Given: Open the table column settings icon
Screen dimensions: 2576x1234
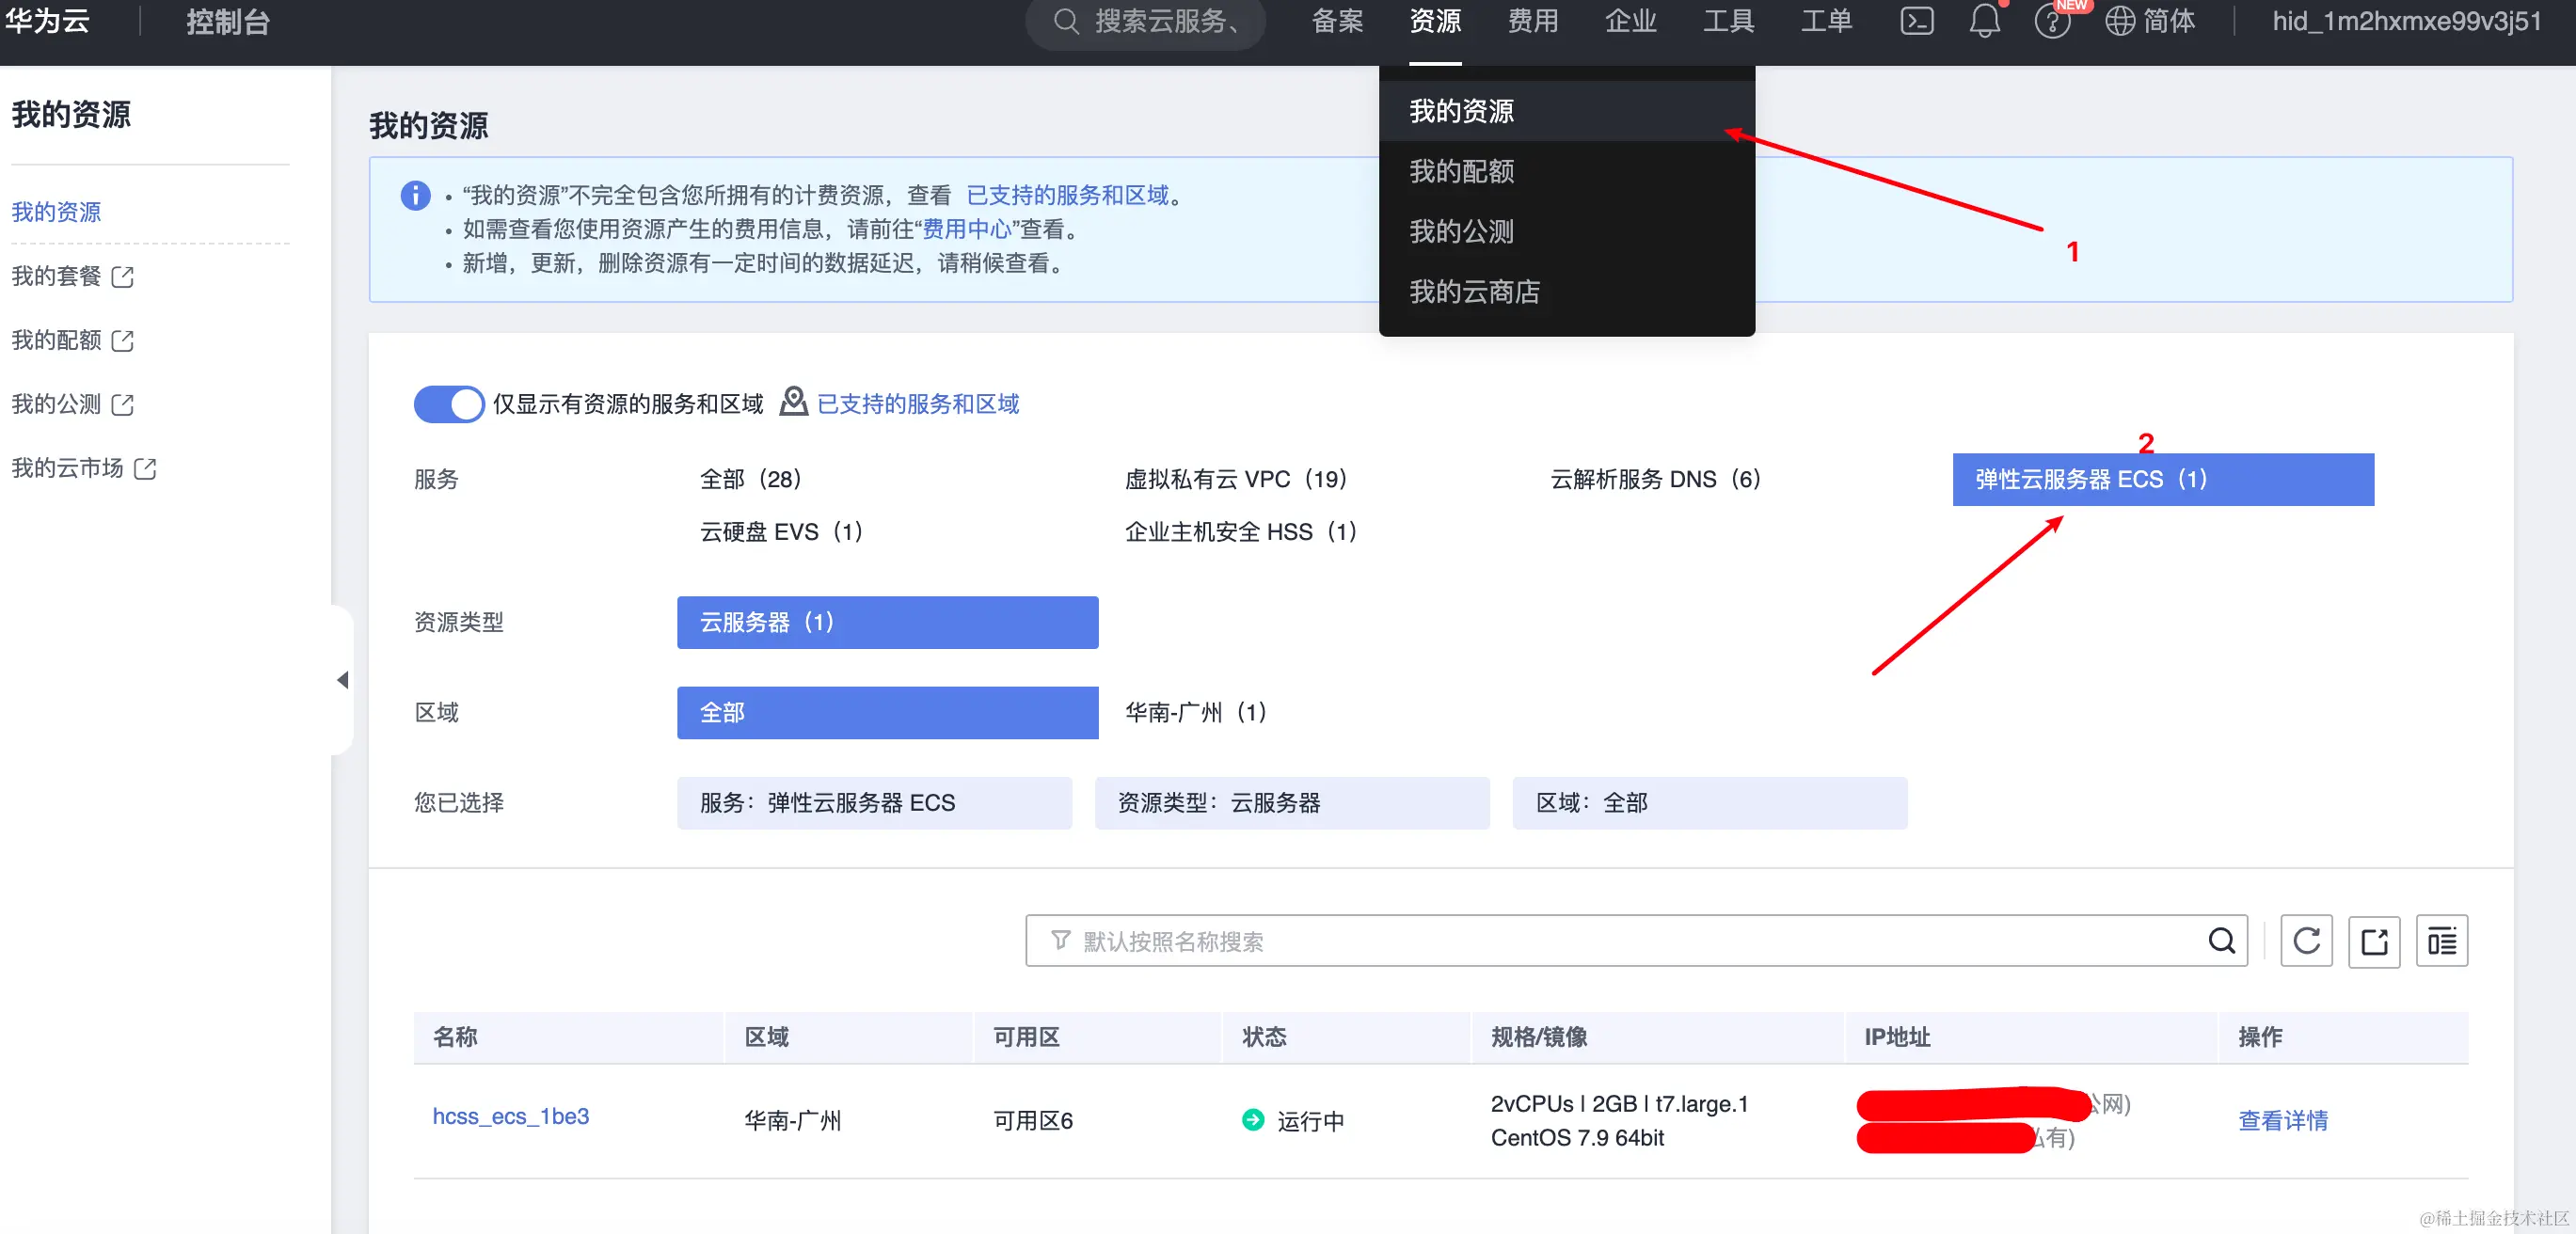Looking at the screenshot, I should (x=2442, y=941).
